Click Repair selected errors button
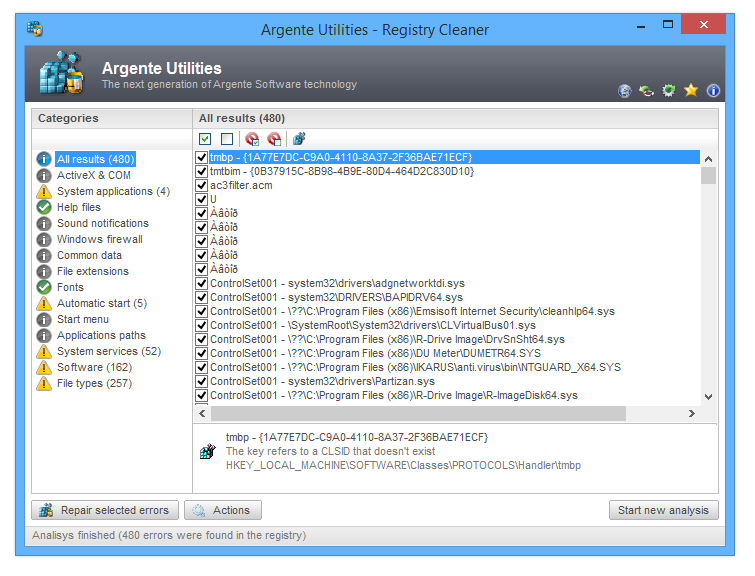755x576 pixels. 105,510
